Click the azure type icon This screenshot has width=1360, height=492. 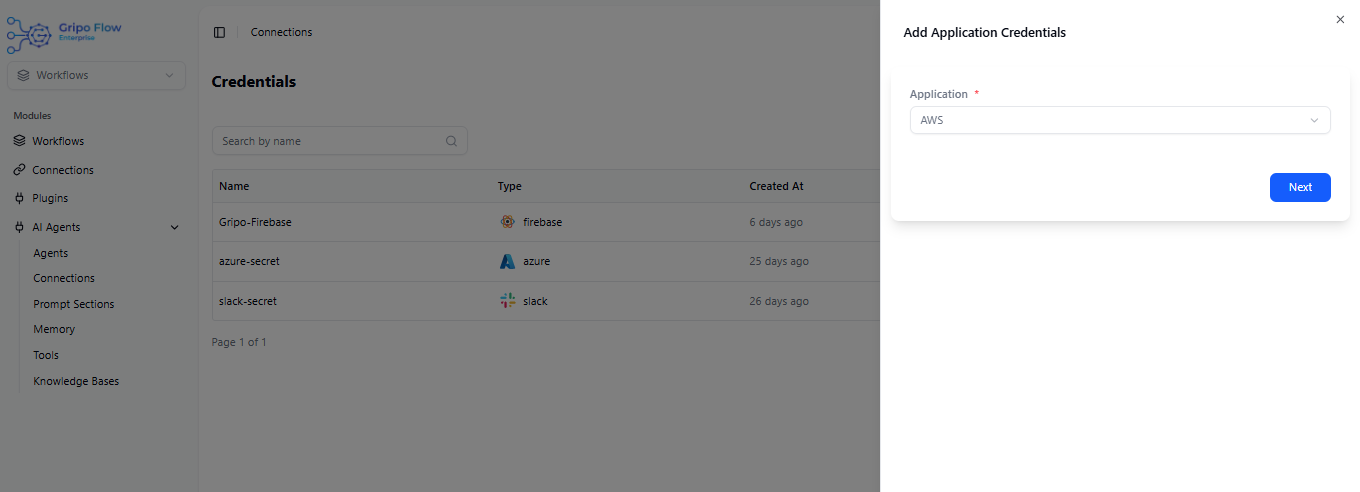click(x=507, y=261)
